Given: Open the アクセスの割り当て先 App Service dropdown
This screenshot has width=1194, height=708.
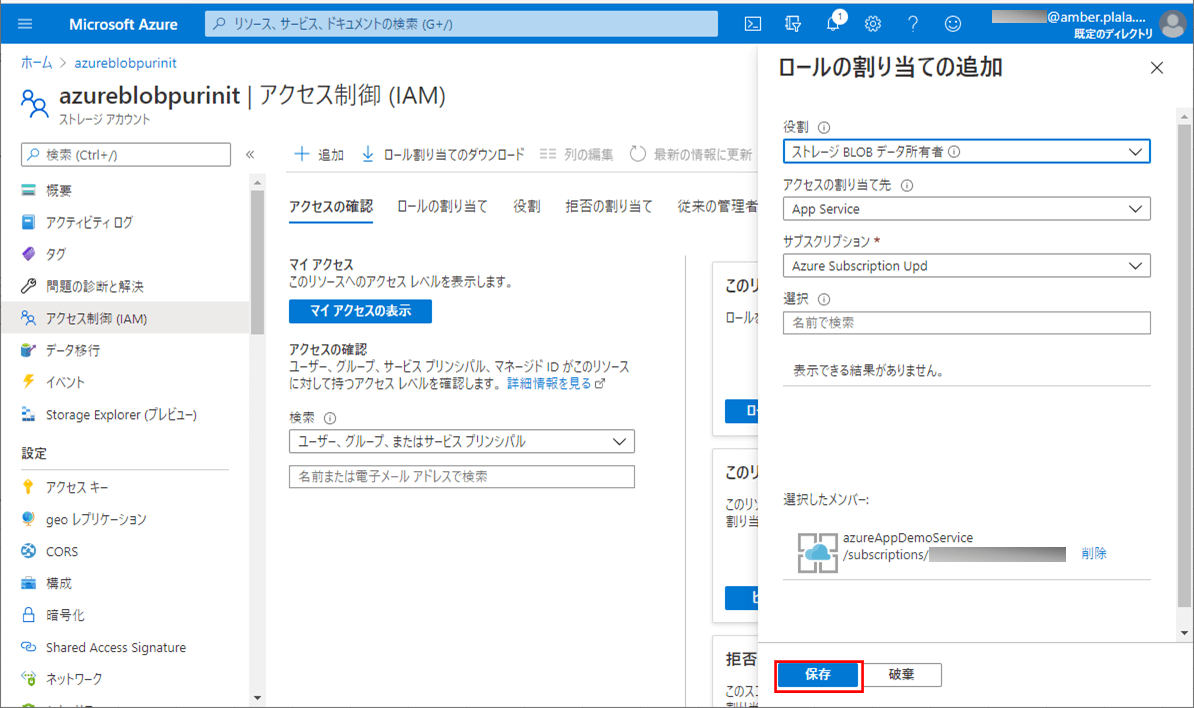Looking at the screenshot, I should 966,209.
